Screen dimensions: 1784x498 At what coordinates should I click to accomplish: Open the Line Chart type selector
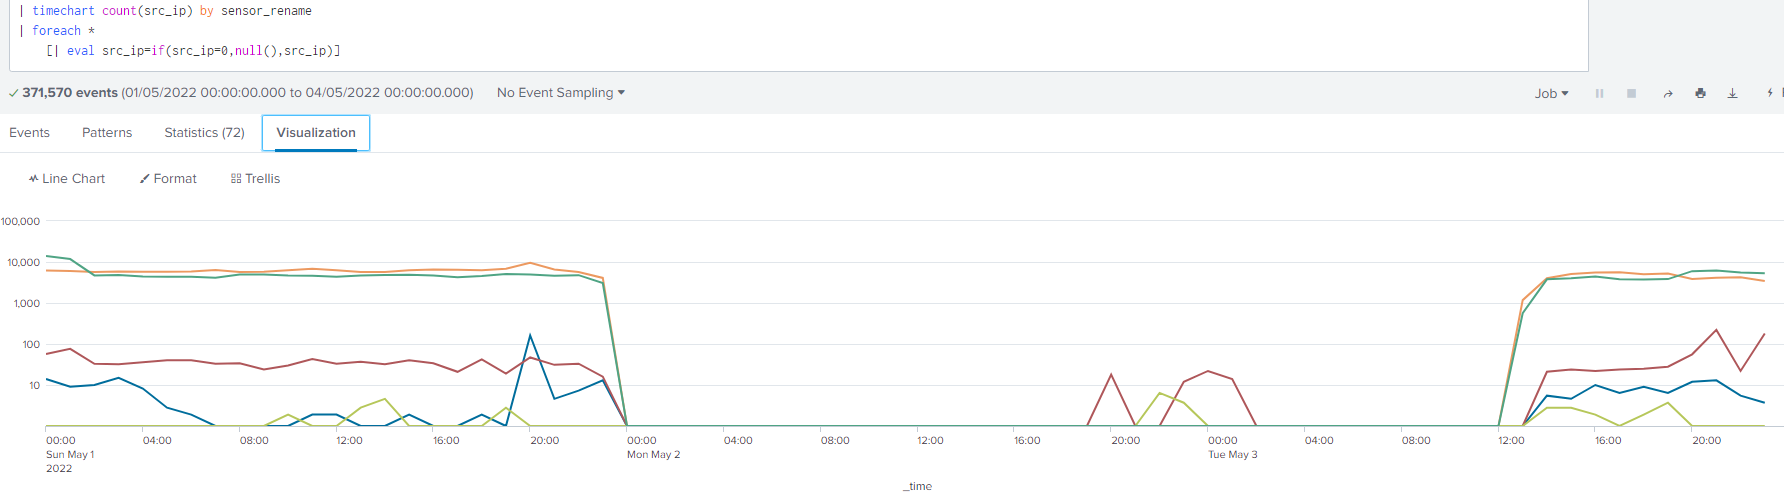tap(67, 178)
